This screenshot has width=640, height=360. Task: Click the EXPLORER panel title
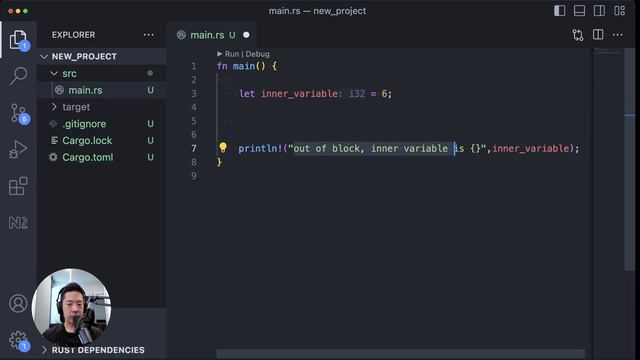coord(73,35)
